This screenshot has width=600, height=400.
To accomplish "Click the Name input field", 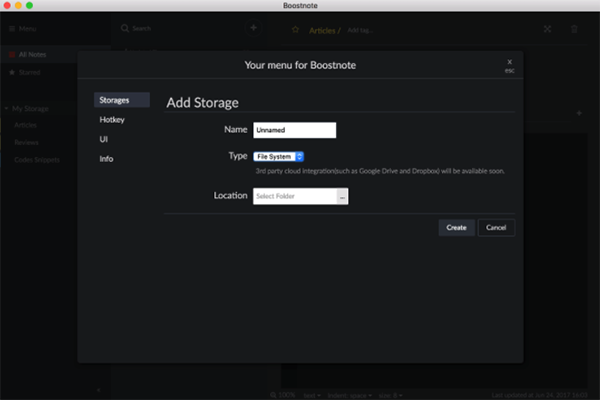I will 294,130.
